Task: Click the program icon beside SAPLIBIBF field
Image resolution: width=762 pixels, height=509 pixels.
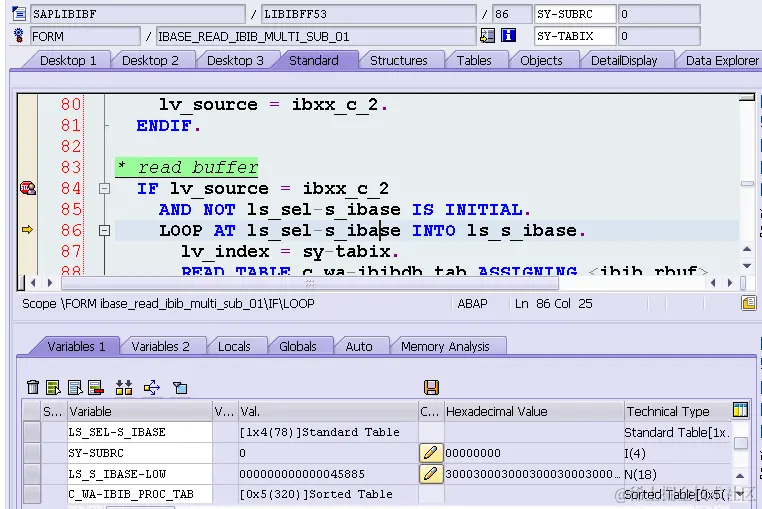Action: pyautogui.click(x=18, y=13)
